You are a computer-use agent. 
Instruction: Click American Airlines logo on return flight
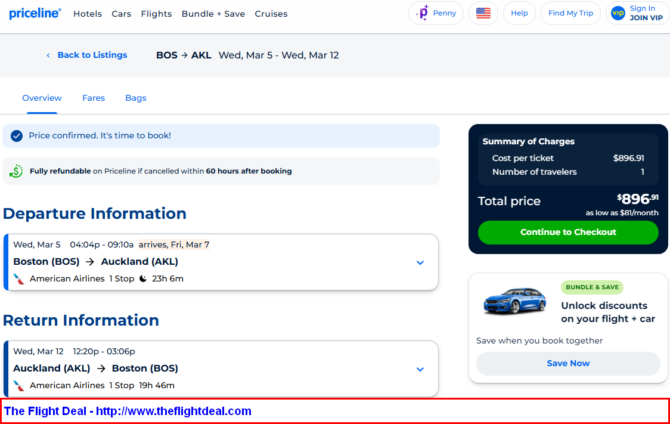coord(19,386)
